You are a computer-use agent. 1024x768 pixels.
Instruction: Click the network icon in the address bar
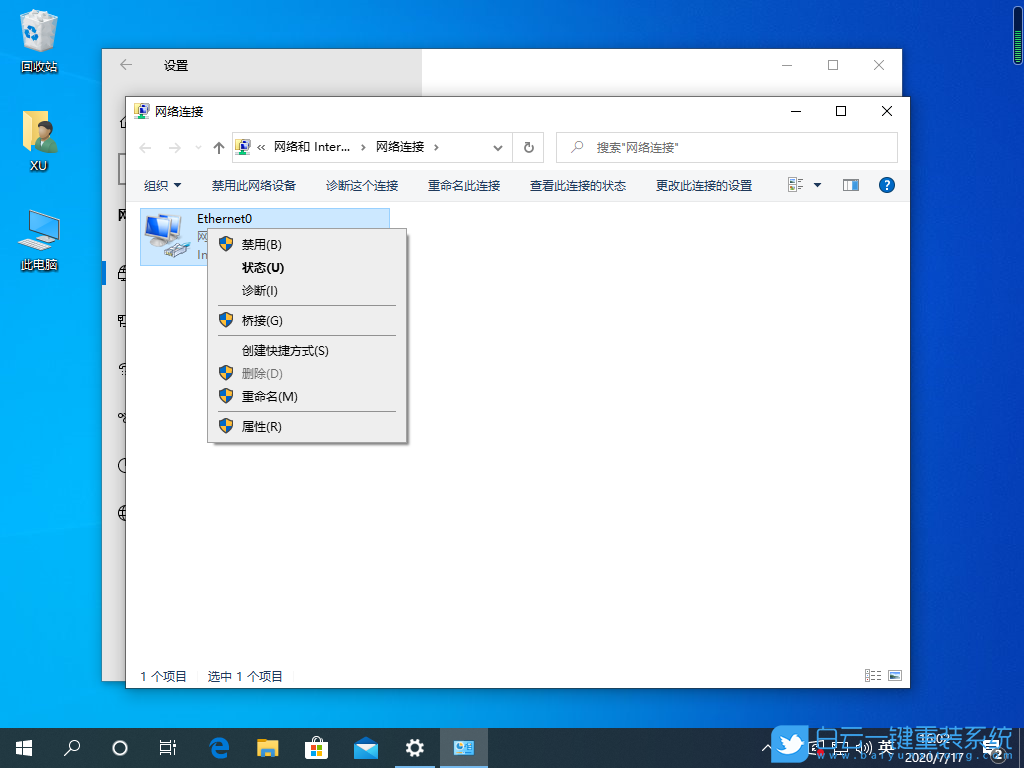click(243, 147)
